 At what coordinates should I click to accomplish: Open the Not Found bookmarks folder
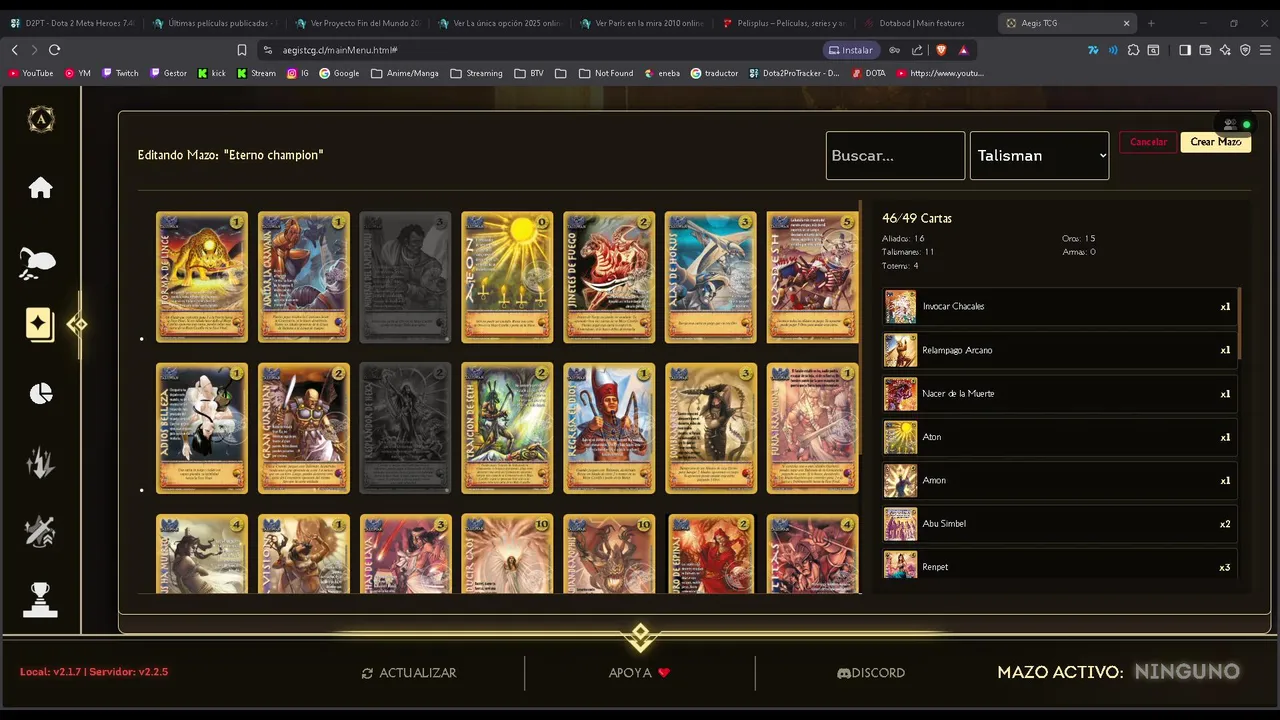tap(606, 73)
